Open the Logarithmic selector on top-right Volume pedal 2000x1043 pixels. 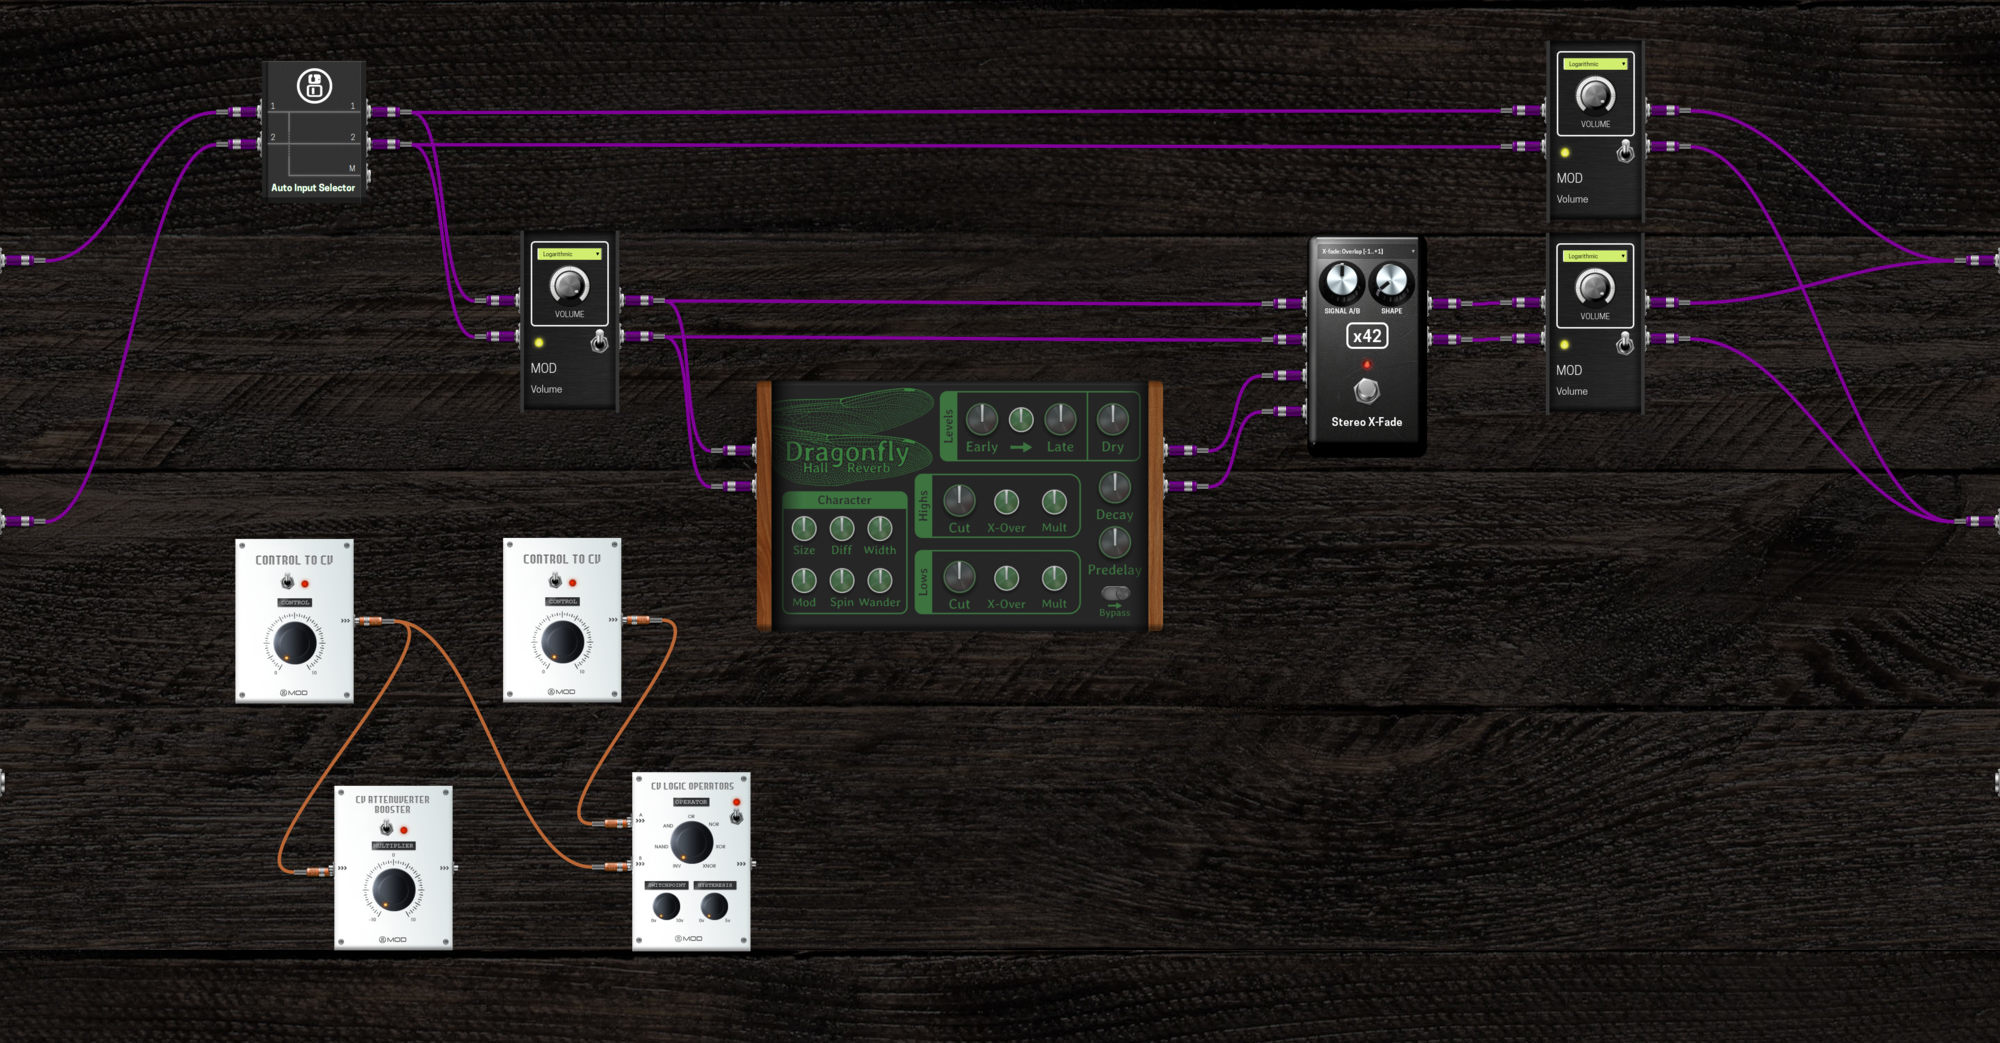coord(1594,62)
